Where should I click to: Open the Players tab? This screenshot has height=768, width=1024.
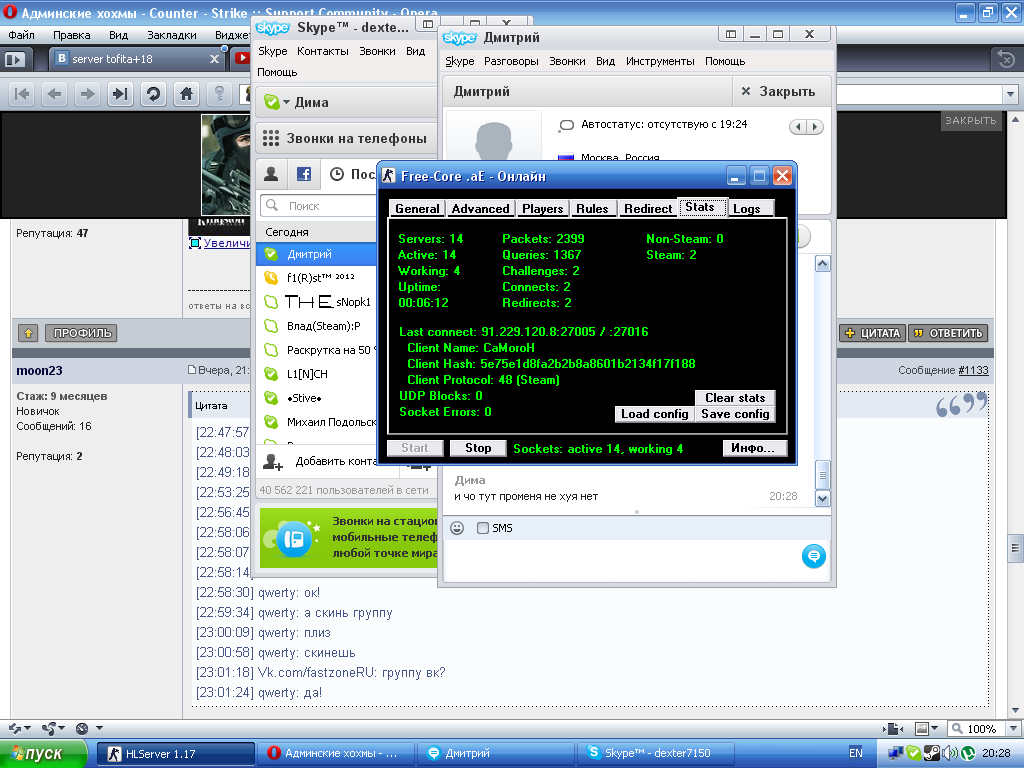(x=542, y=209)
